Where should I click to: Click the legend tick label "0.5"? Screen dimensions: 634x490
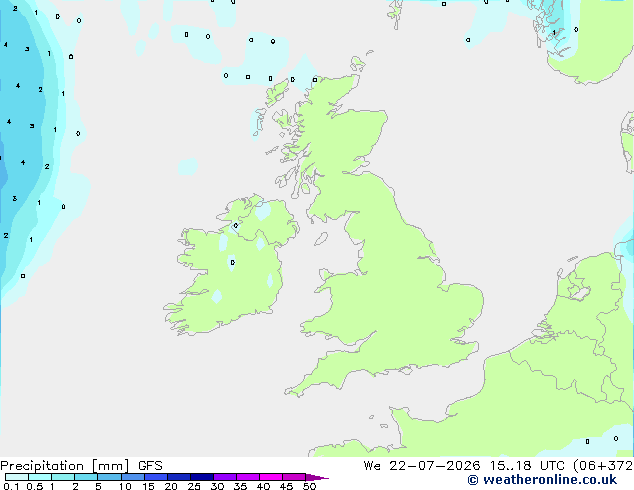tap(34, 486)
